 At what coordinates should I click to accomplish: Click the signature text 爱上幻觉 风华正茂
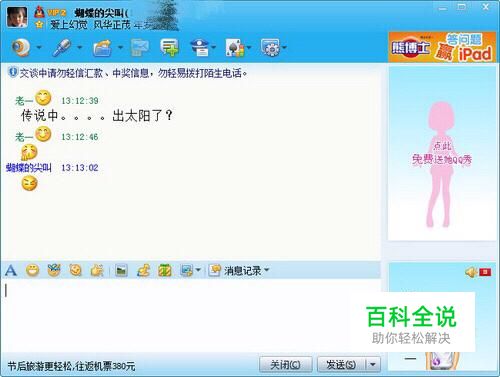click(x=90, y=25)
